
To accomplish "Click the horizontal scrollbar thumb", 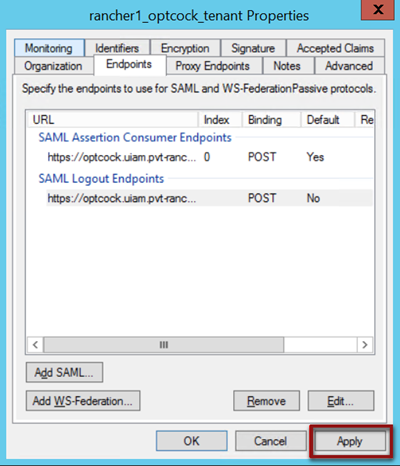I will click(x=164, y=344).
